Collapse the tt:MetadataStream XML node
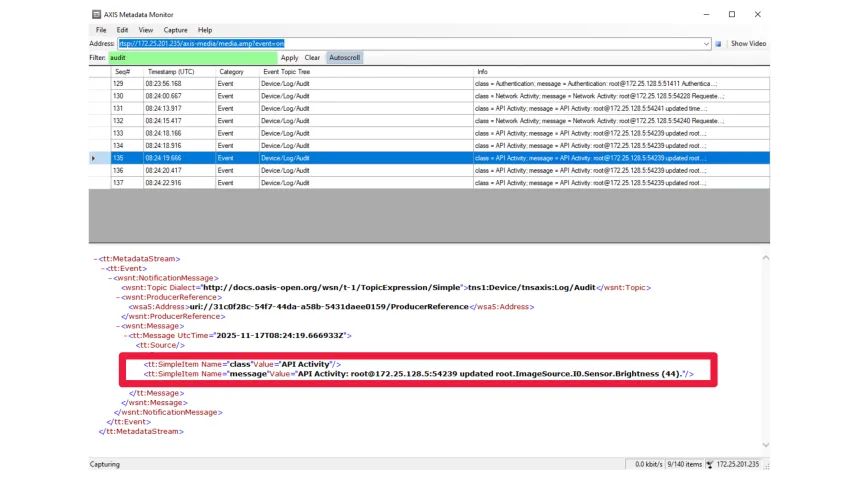The height and width of the screenshot is (477, 848). (x=95, y=259)
